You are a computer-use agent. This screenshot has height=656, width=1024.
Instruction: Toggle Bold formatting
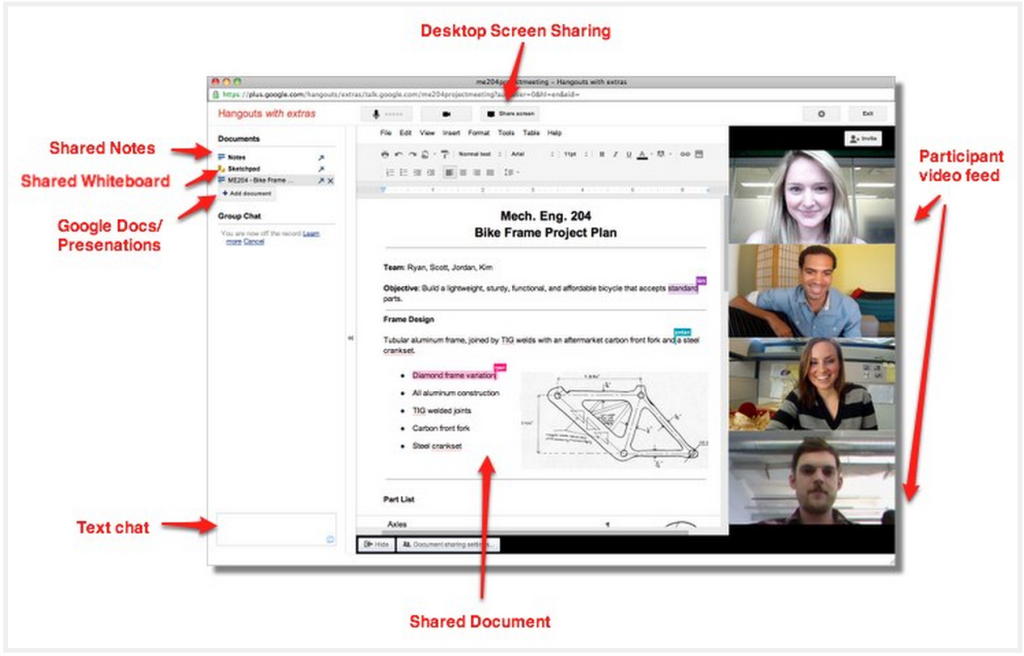pos(602,154)
